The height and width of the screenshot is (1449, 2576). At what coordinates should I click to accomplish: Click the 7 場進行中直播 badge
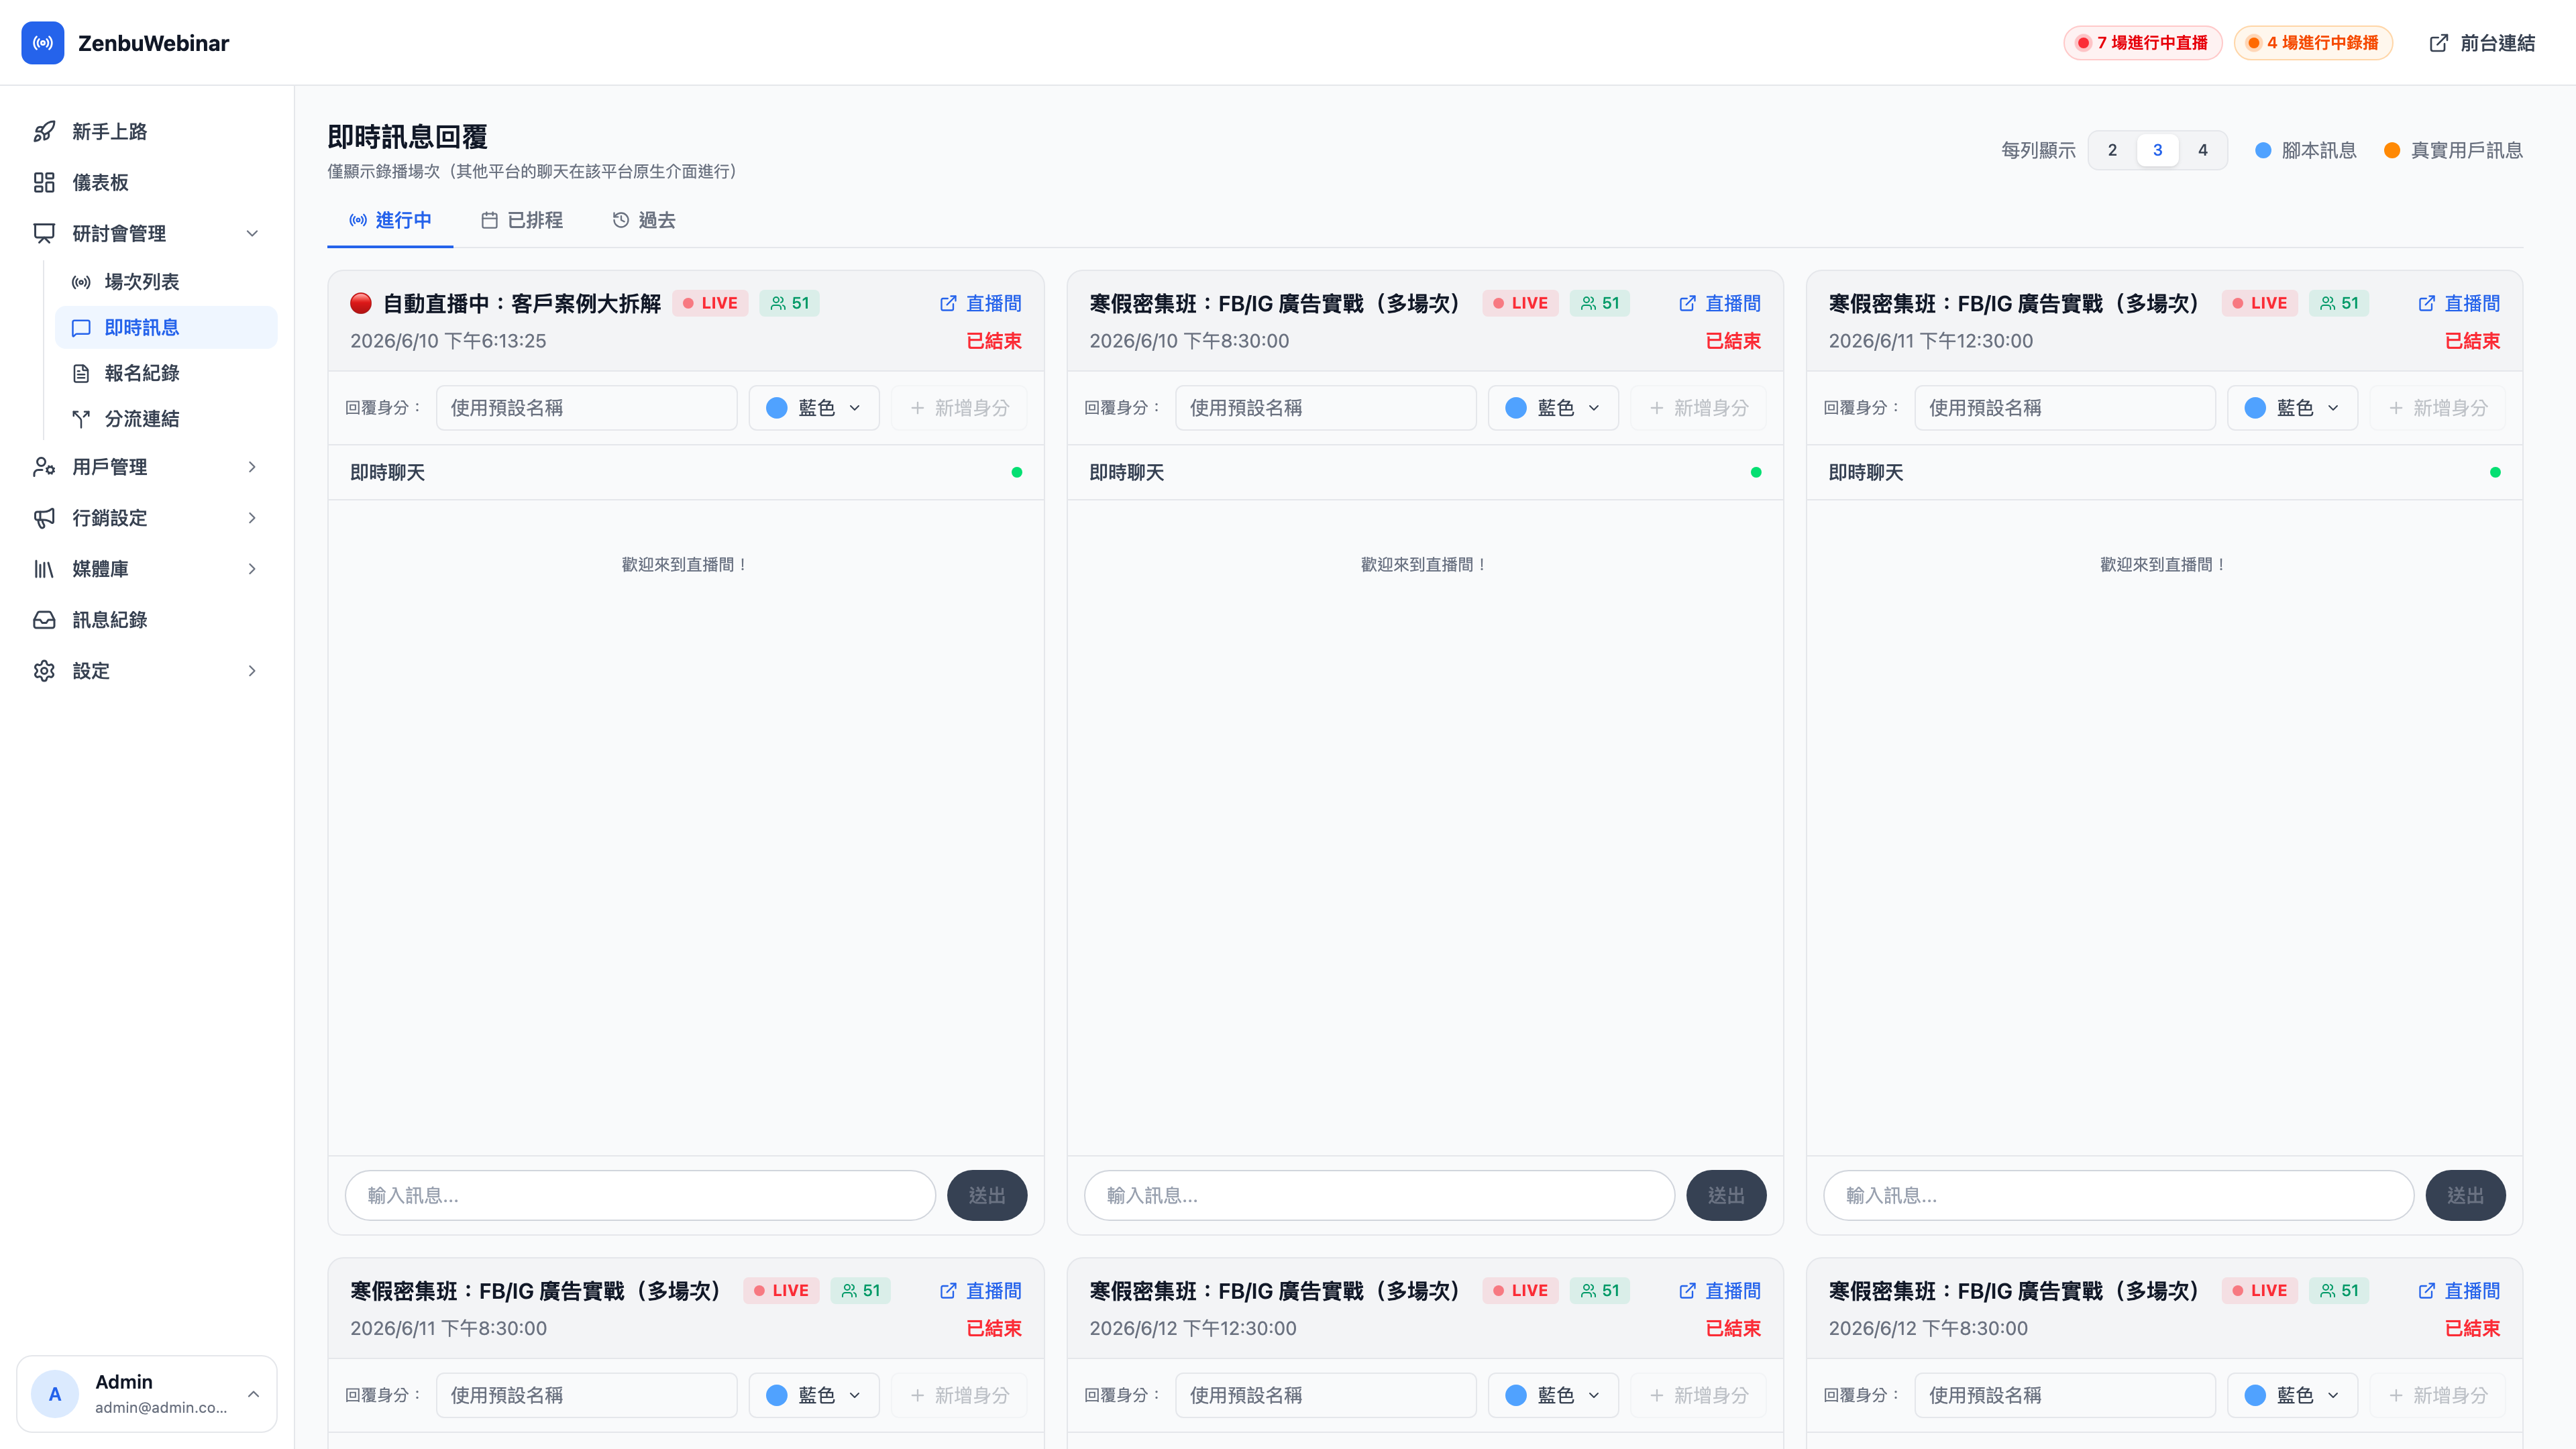[2143, 43]
